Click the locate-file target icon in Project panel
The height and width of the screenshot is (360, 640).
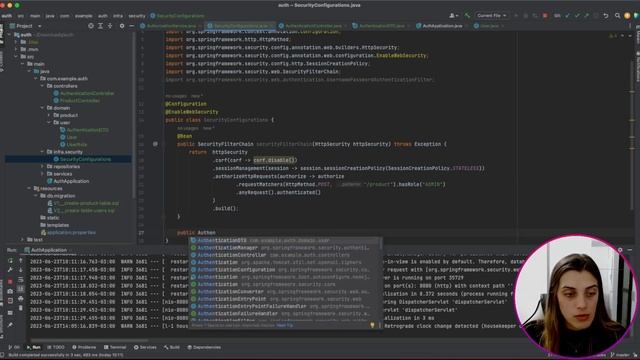click(x=91, y=26)
